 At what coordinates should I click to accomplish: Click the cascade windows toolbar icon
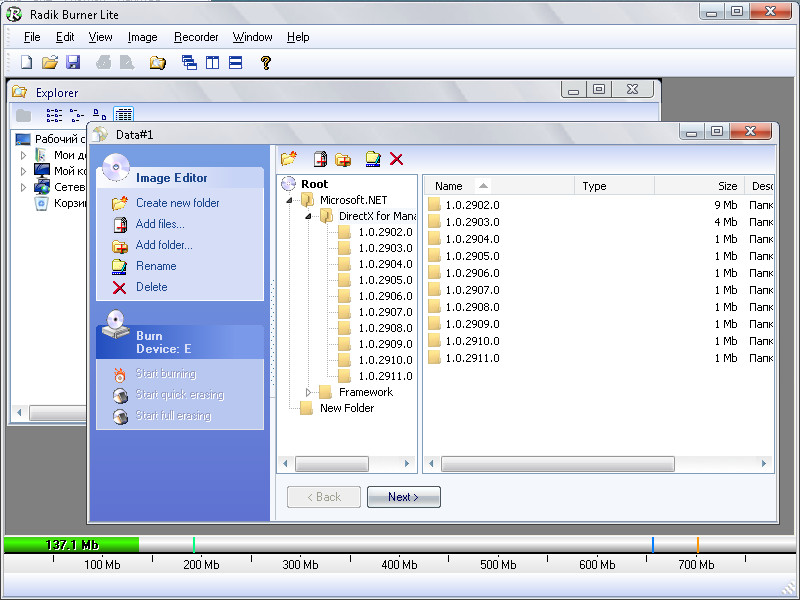[189, 63]
